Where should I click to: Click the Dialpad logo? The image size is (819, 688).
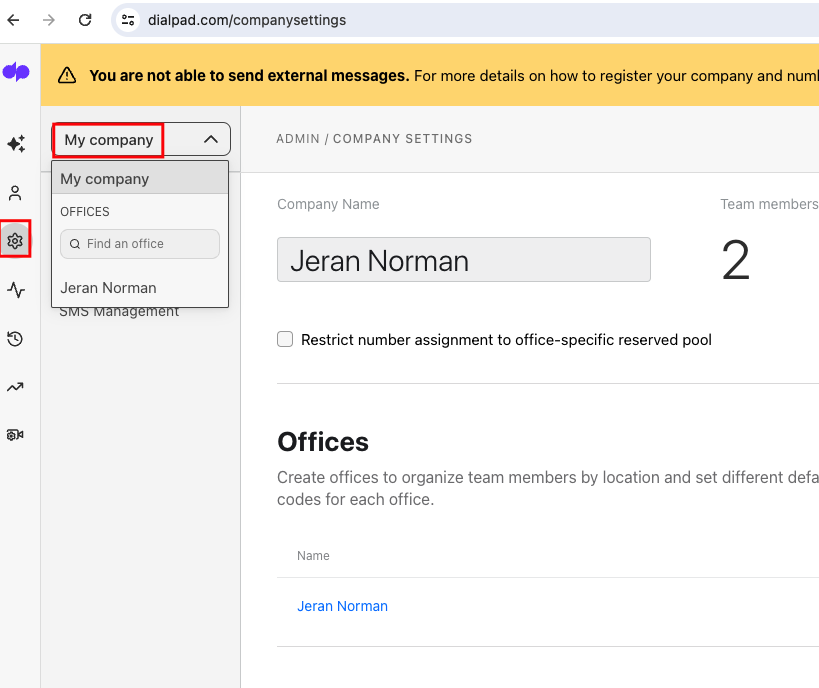(16, 72)
